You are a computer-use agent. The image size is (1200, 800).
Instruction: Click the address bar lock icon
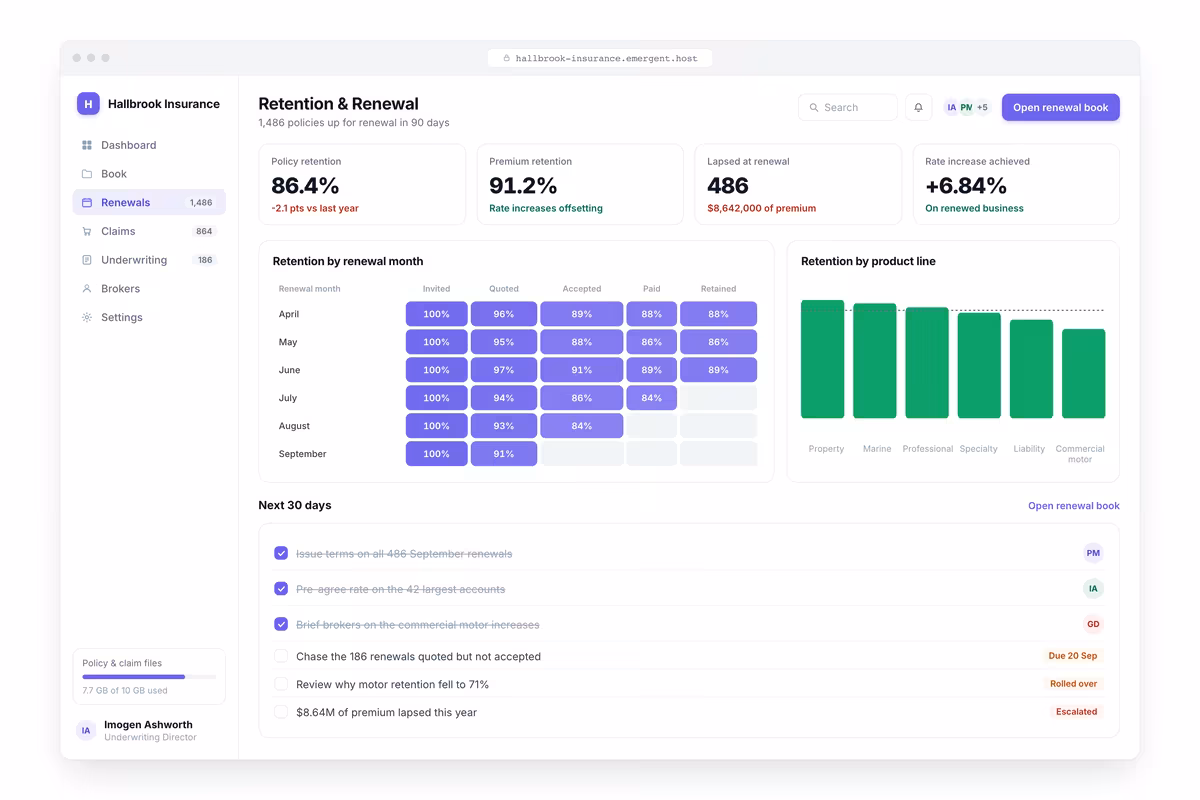click(x=507, y=58)
